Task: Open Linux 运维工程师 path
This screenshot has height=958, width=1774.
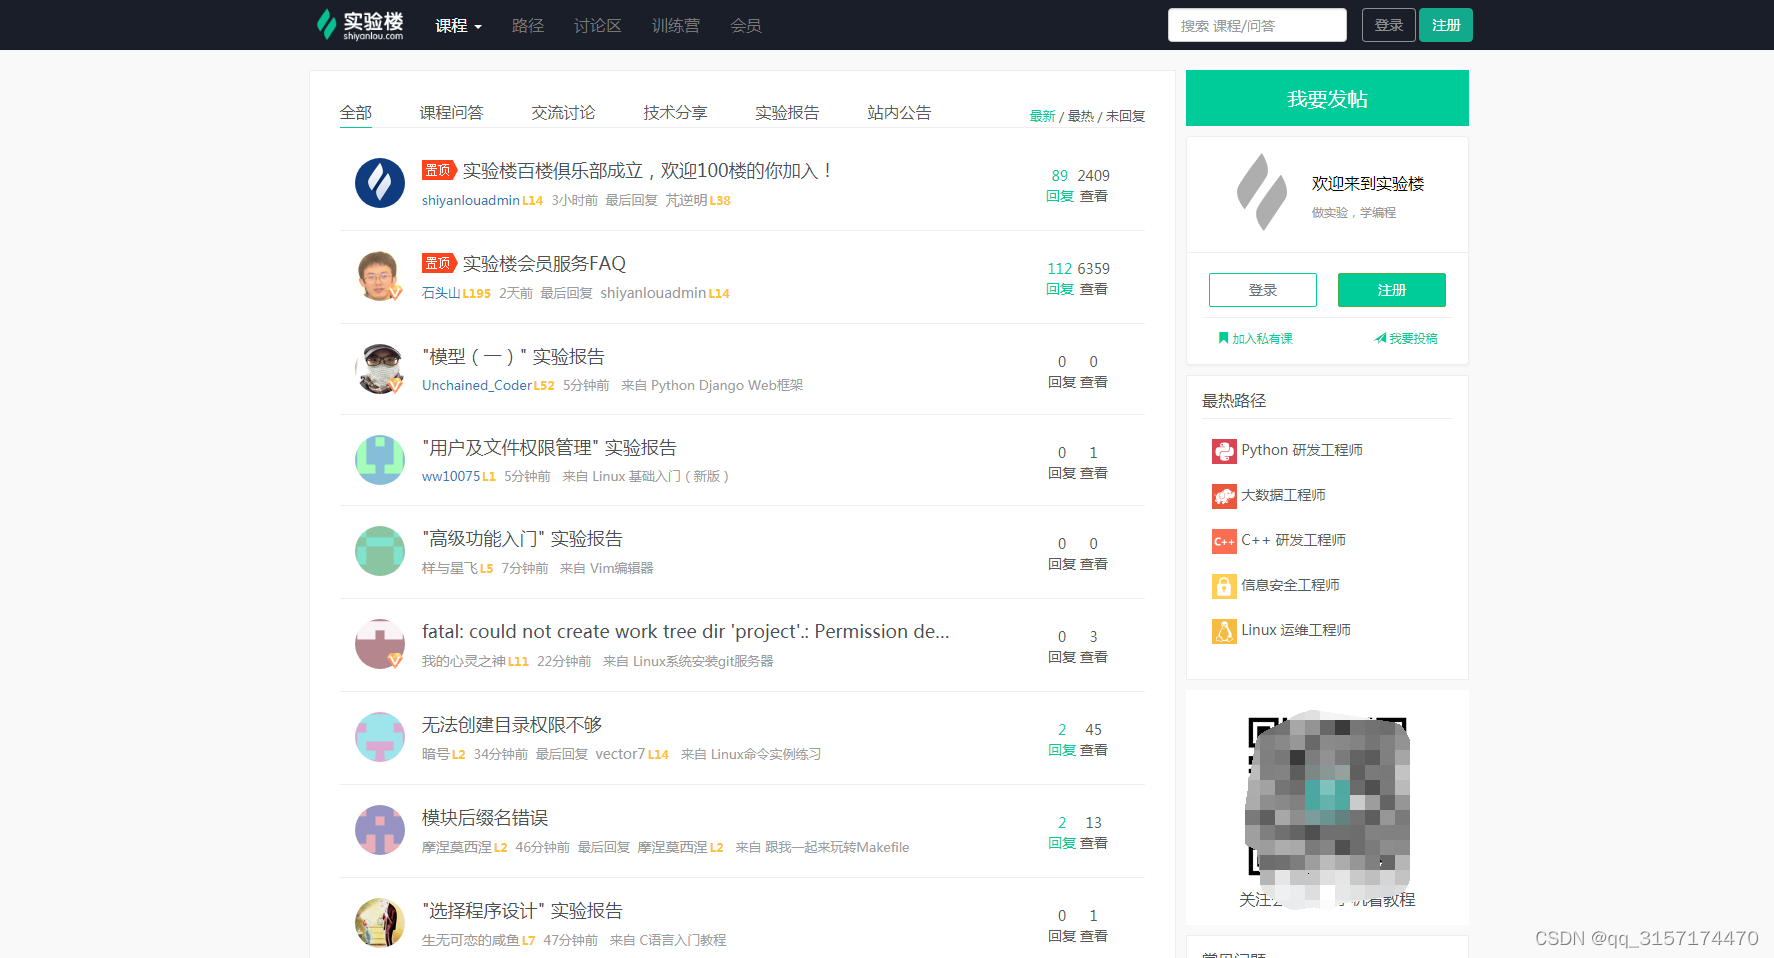Action: tap(1282, 631)
